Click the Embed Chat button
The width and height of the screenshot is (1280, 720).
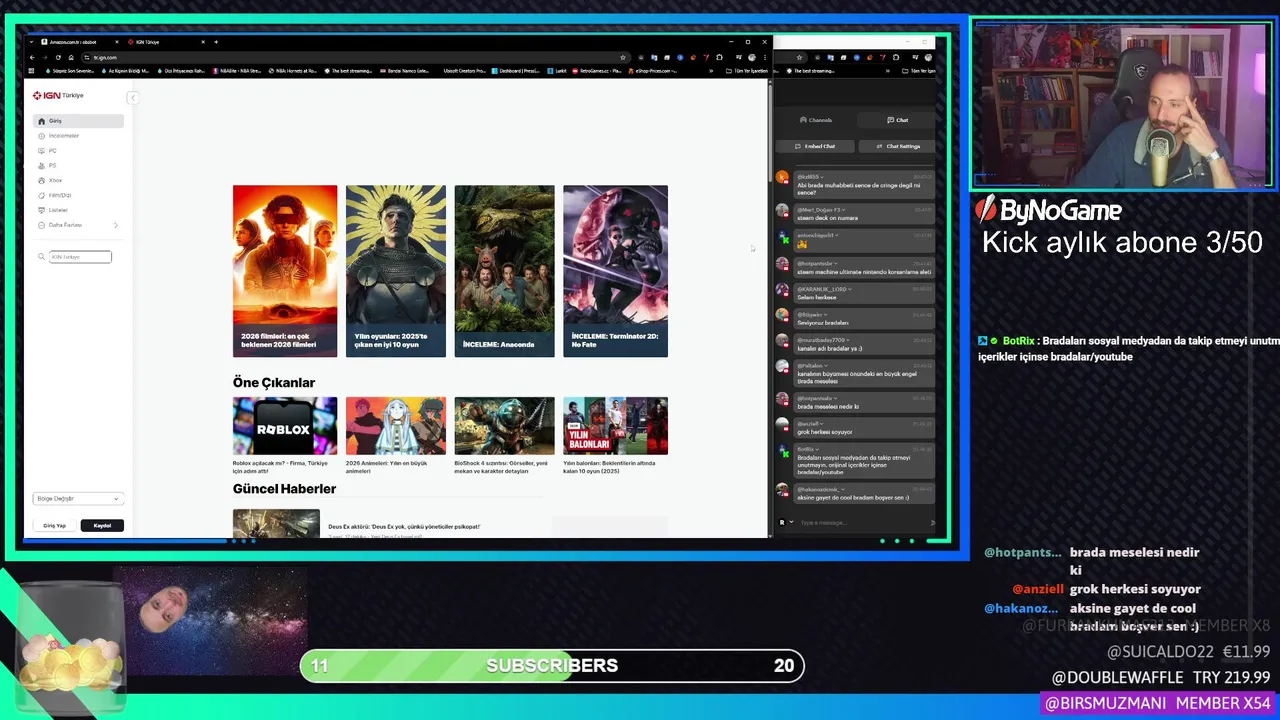[816, 146]
